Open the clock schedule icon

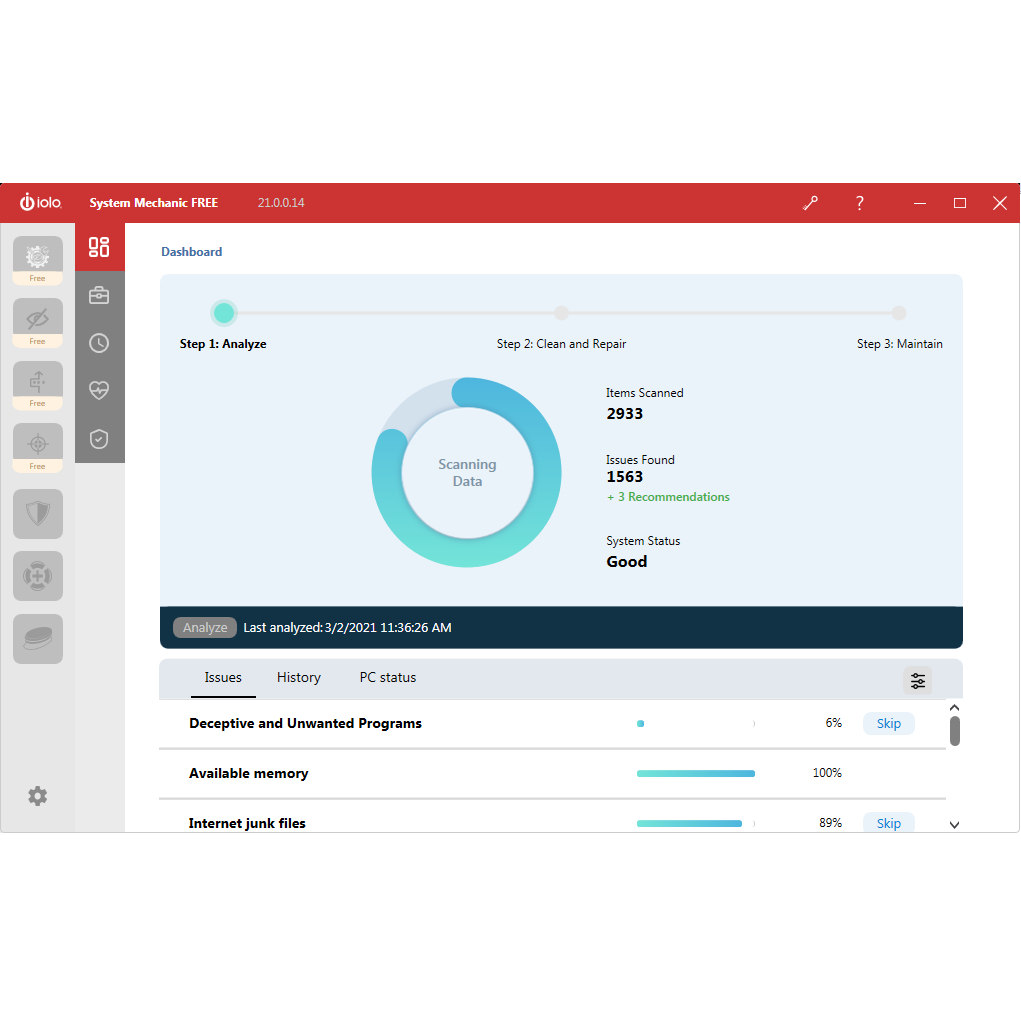(99, 343)
